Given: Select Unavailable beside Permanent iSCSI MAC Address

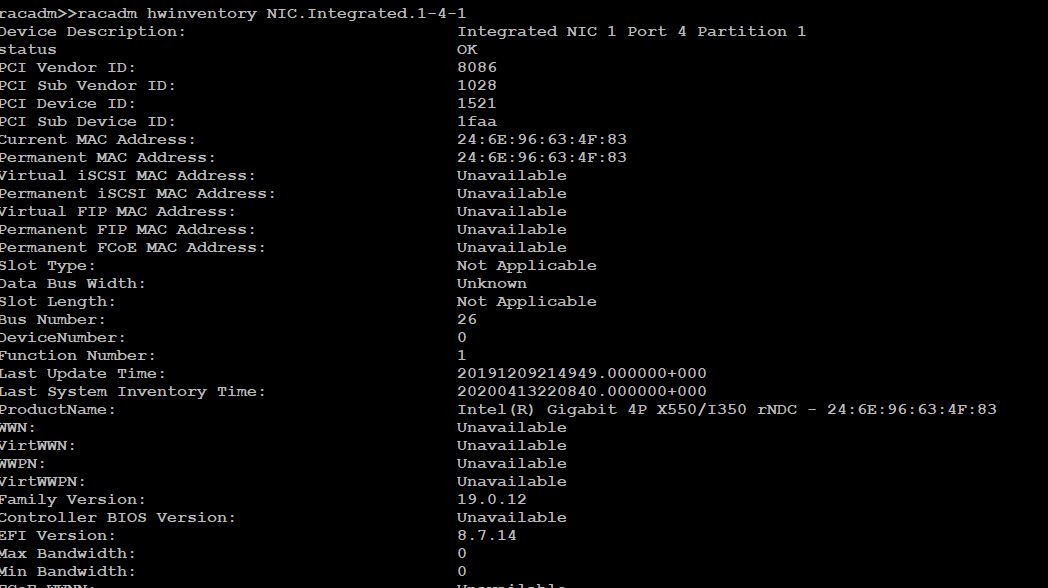Looking at the screenshot, I should coord(512,194).
